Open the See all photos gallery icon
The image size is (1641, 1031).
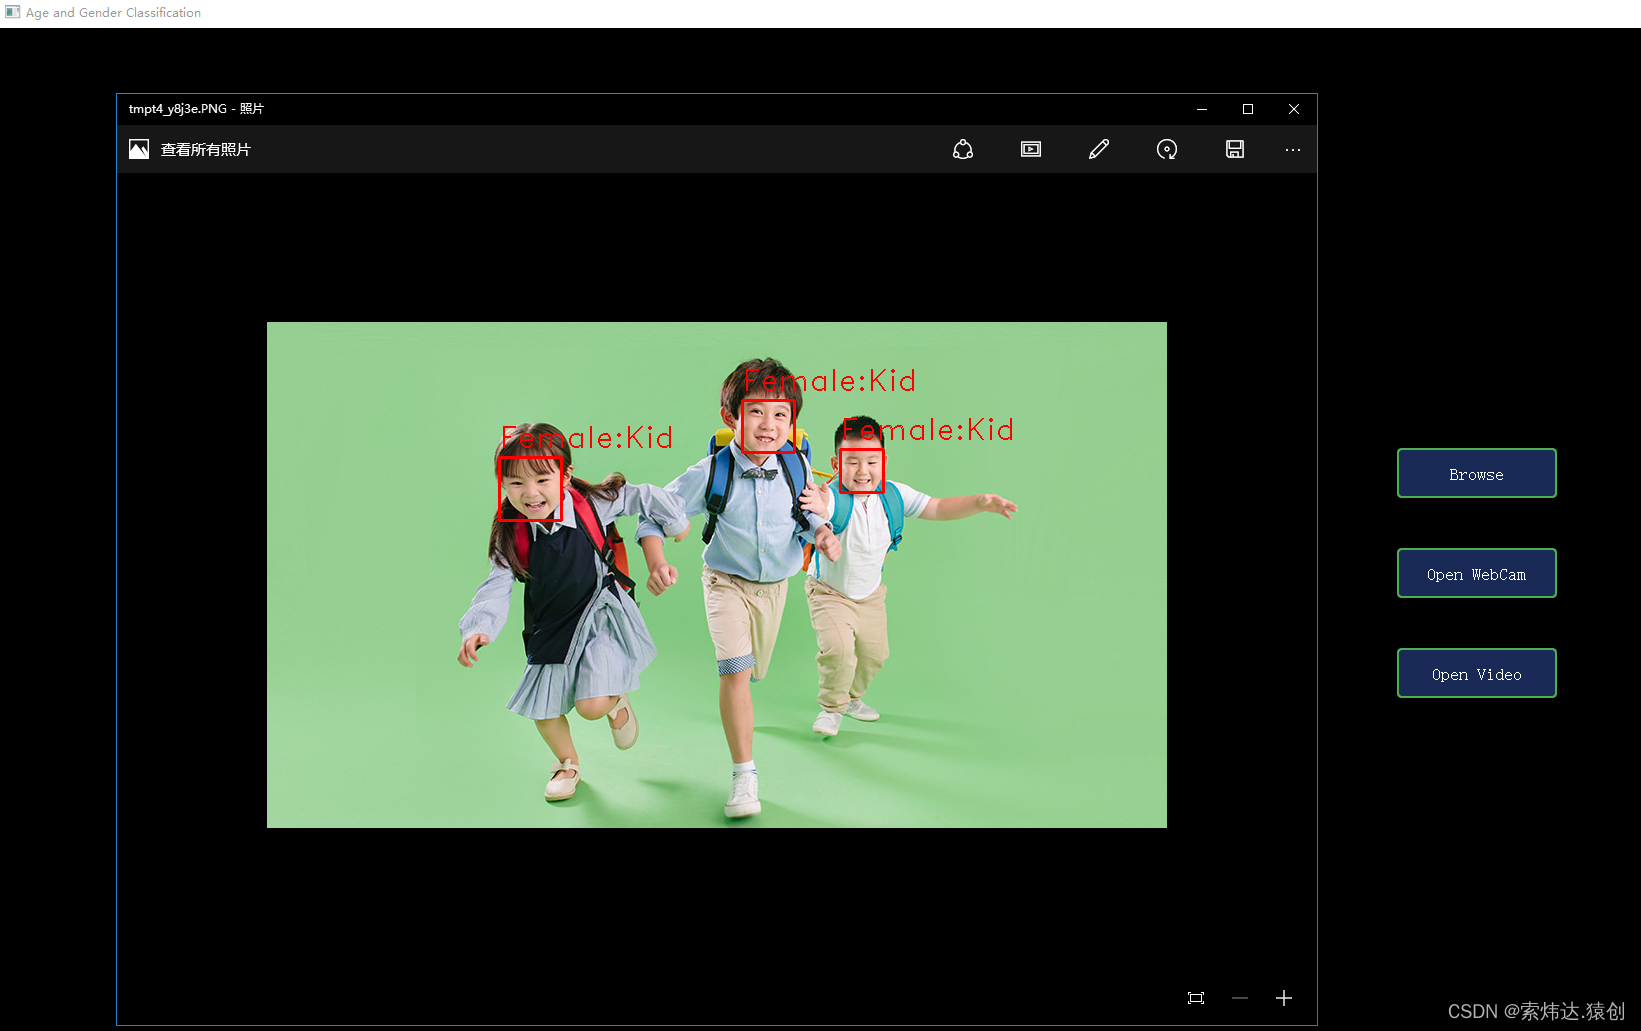click(x=138, y=148)
